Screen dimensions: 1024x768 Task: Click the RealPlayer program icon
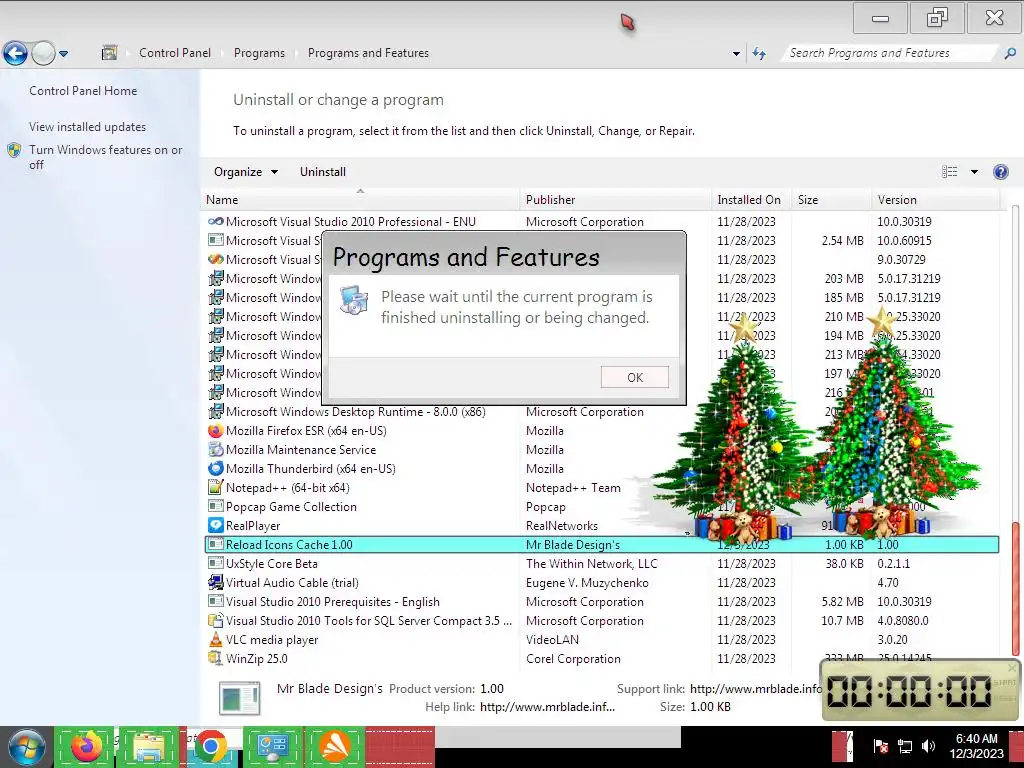click(x=216, y=526)
